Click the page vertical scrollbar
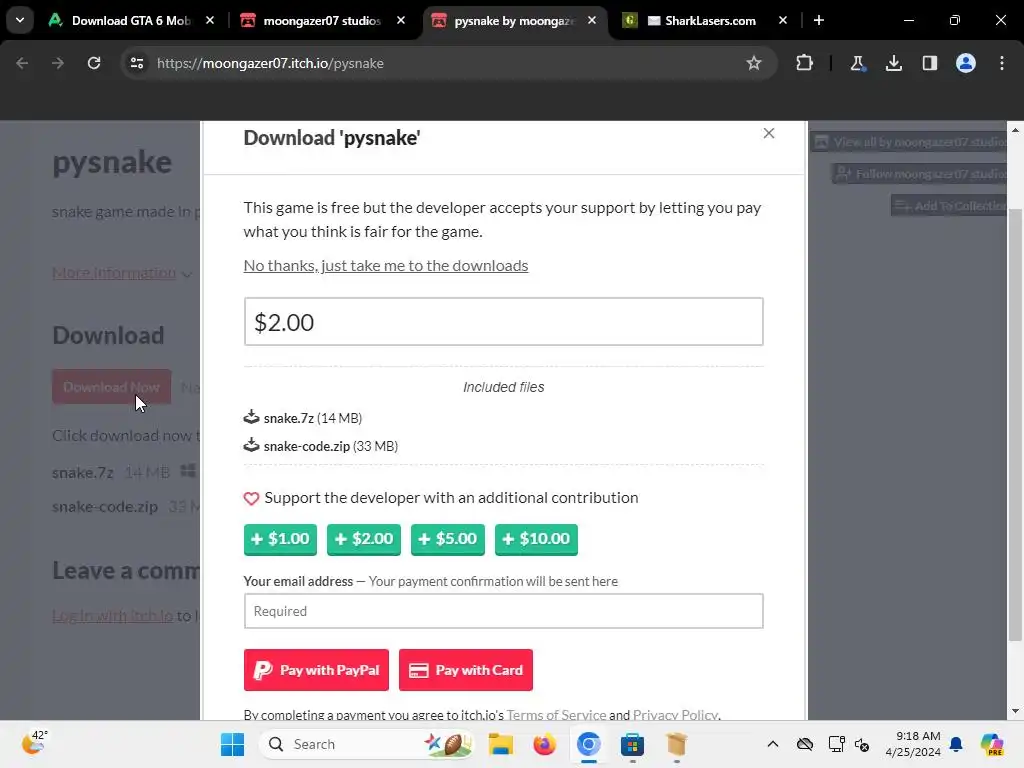 [1015, 424]
